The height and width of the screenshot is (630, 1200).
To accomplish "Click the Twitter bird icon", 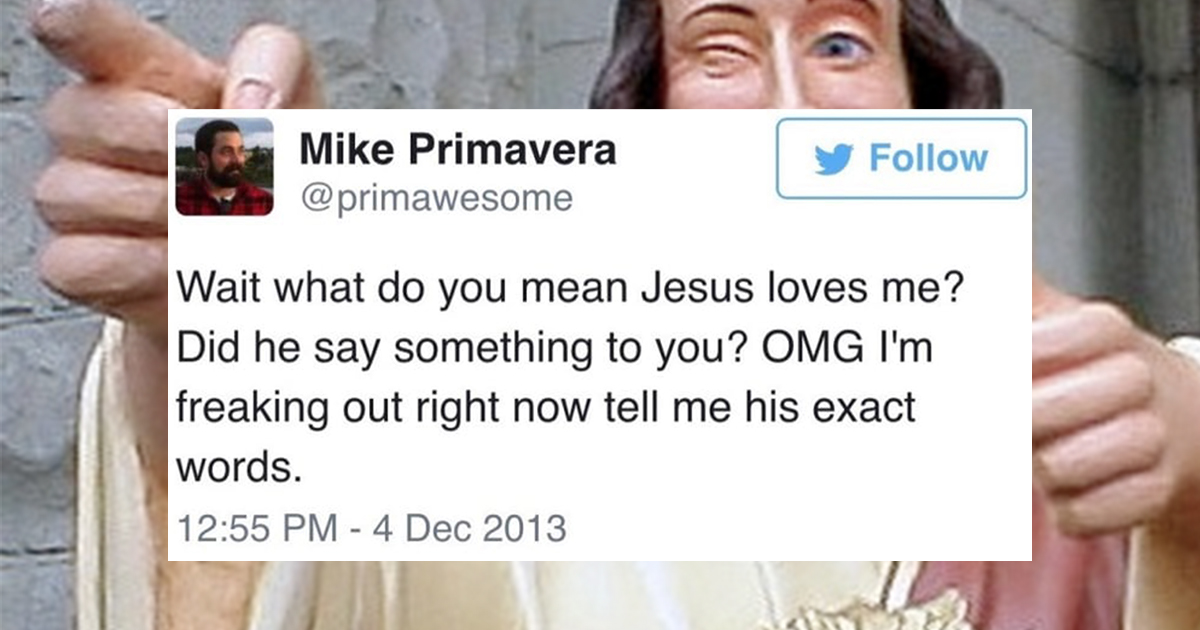I will [x=834, y=159].
